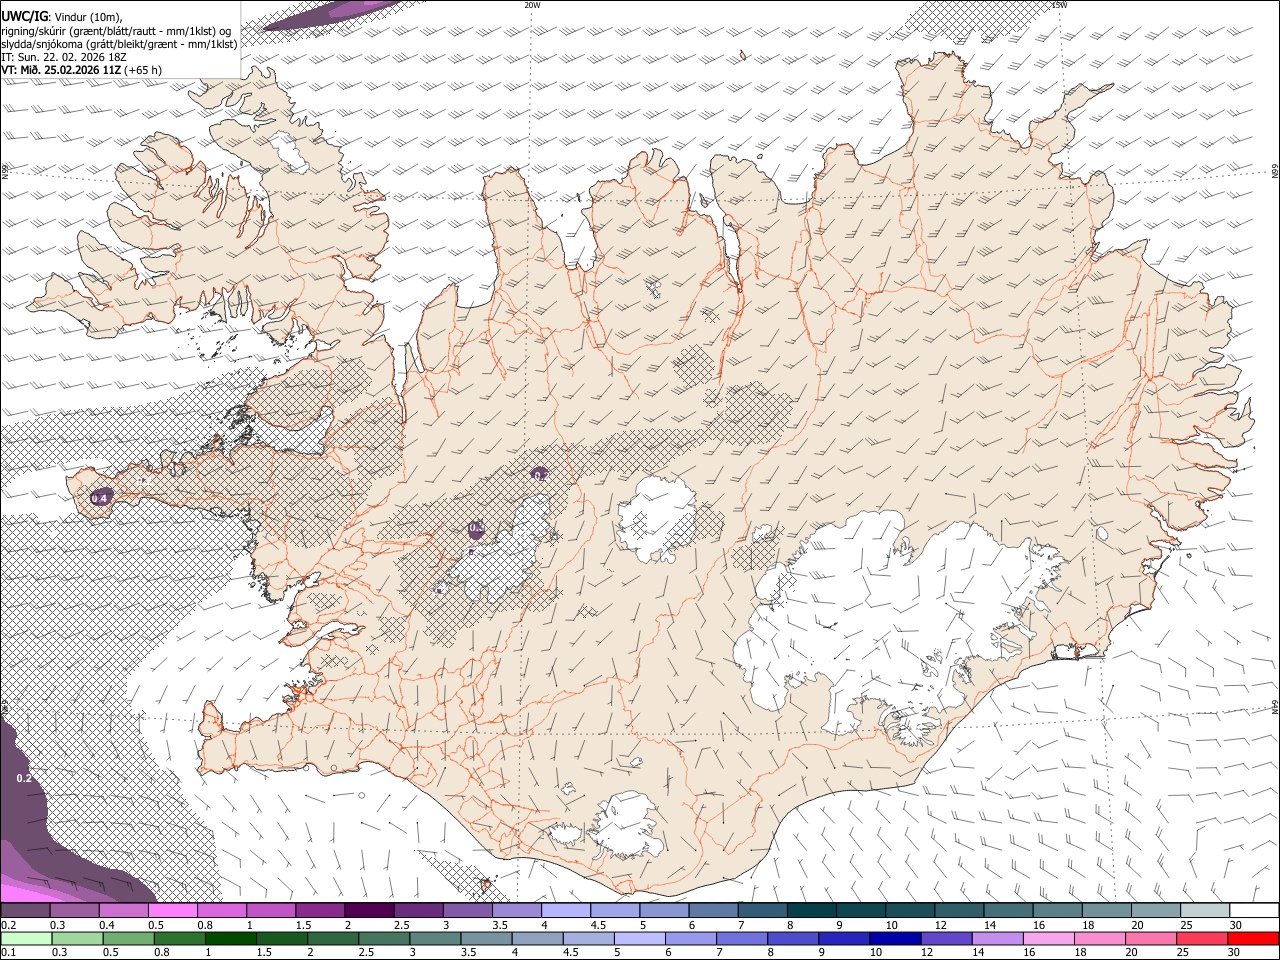Click upper legend swatch between 0.3 and 0.4
Screen dimensions: 1280x960
click(x=75, y=911)
